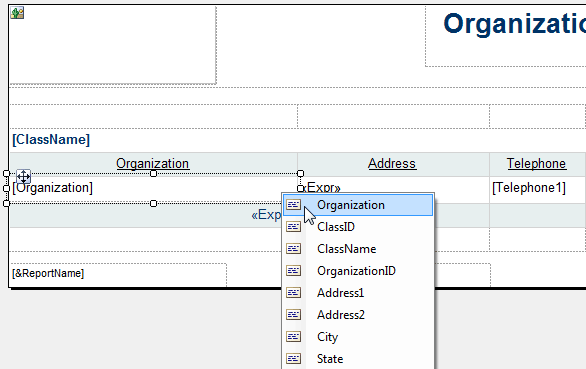This screenshot has height=369, width=586.
Task: Click bottom-middle resize handle of selected cell
Action: [153, 203]
